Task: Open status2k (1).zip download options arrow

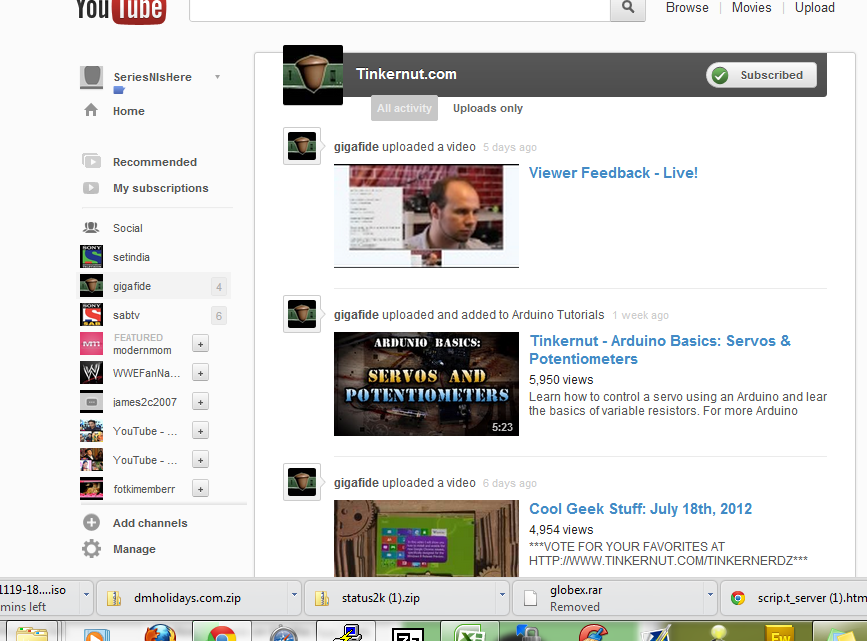Action: pyautogui.click(x=502, y=595)
